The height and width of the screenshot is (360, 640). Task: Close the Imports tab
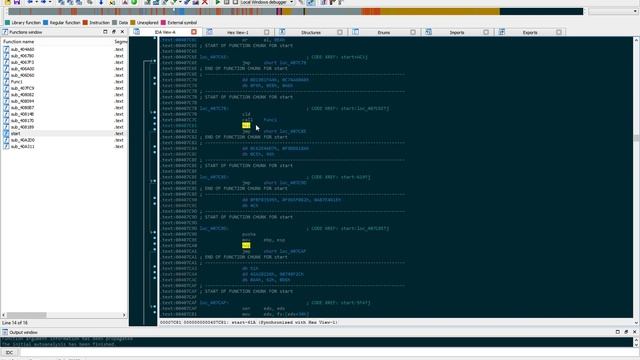pos(486,32)
